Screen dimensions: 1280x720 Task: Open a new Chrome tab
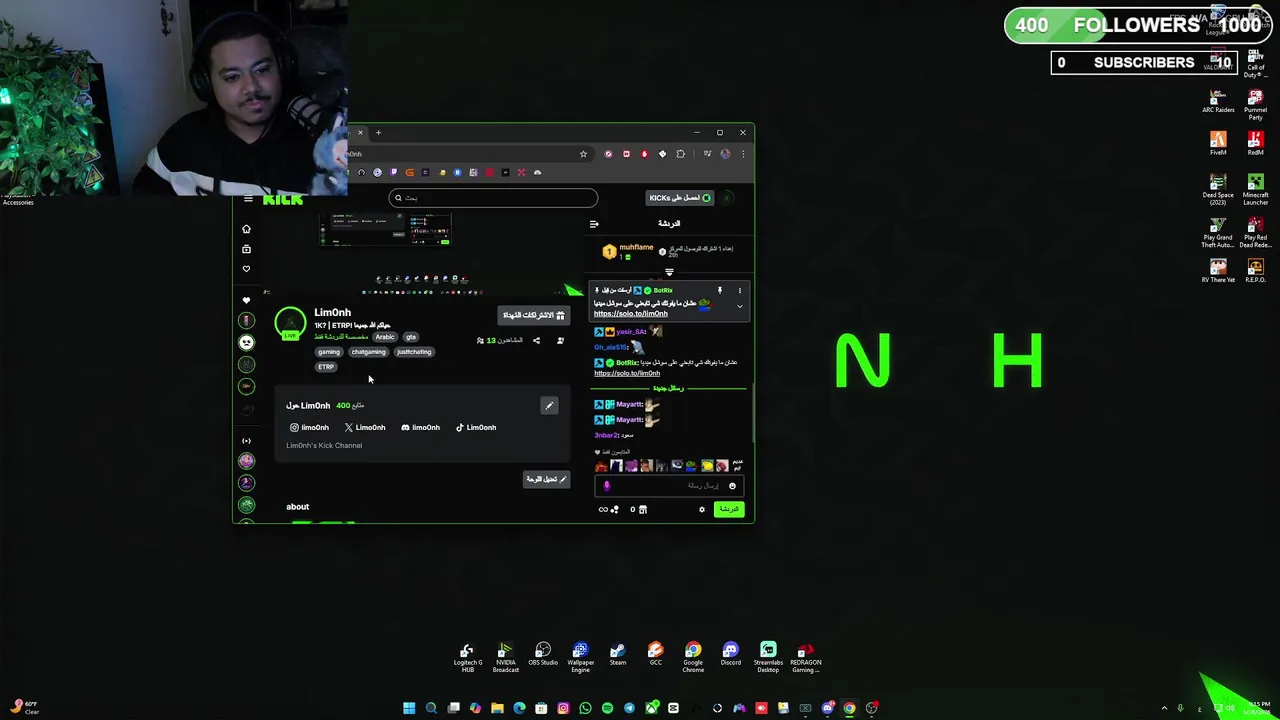[378, 133]
